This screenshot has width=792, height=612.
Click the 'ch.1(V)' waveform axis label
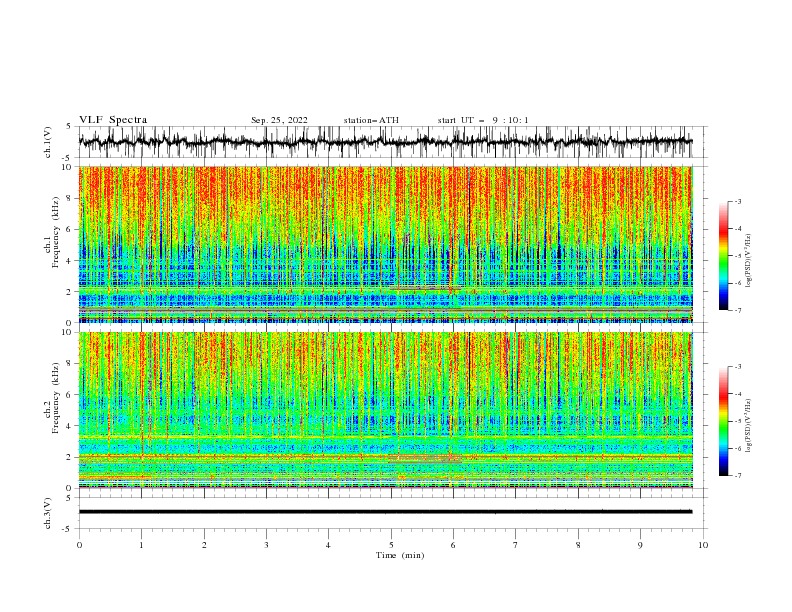click(48, 142)
